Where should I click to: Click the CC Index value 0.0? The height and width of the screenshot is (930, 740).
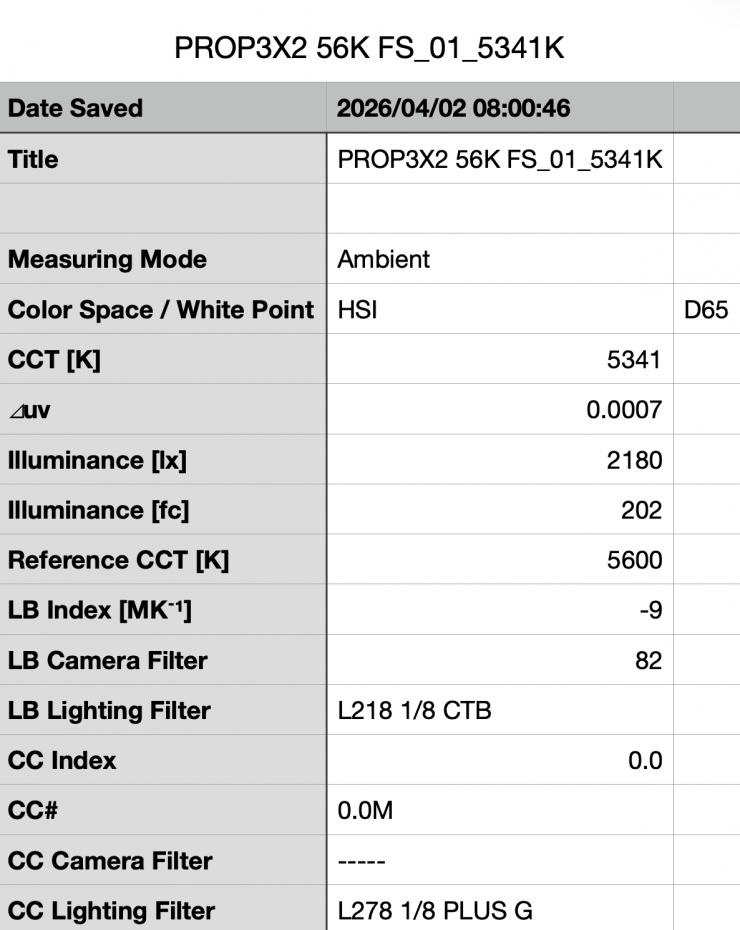click(645, 761)
